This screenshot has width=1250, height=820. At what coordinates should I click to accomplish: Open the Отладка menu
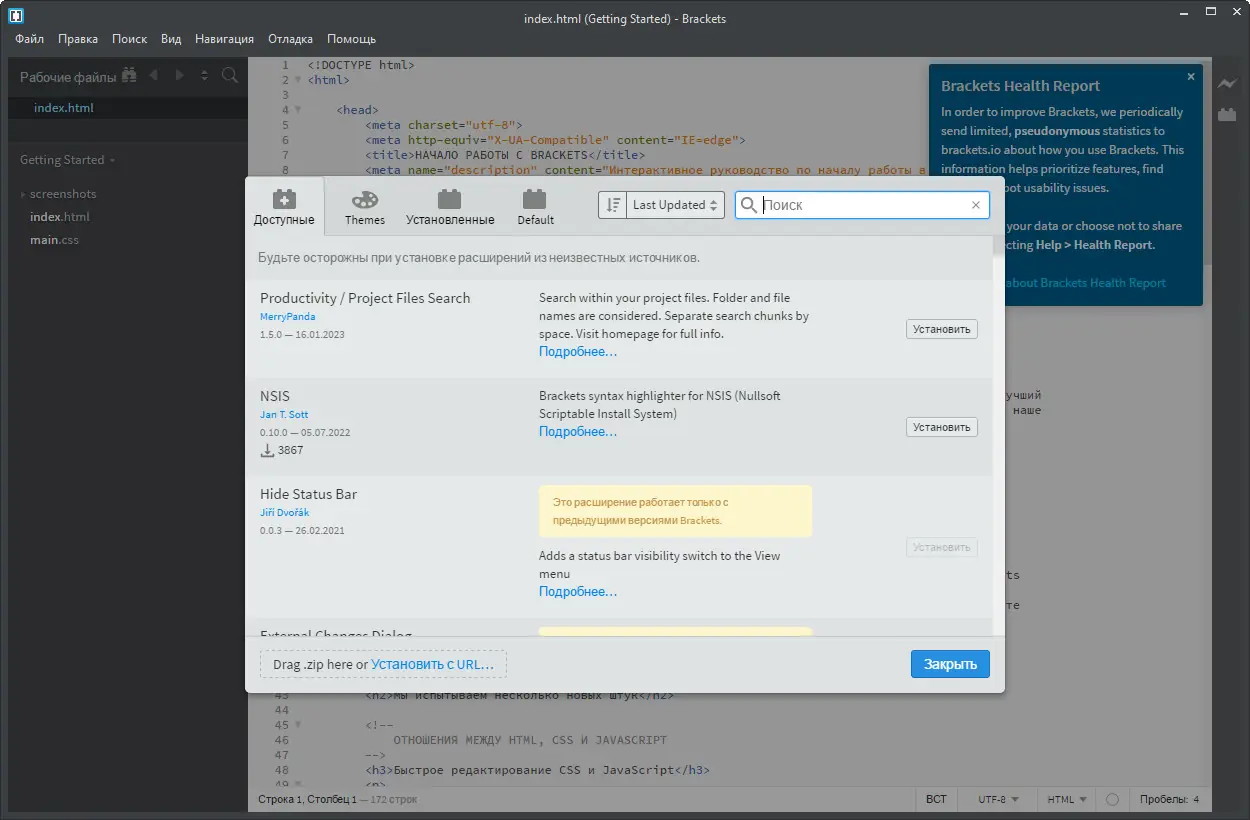[x=291, y=39]
